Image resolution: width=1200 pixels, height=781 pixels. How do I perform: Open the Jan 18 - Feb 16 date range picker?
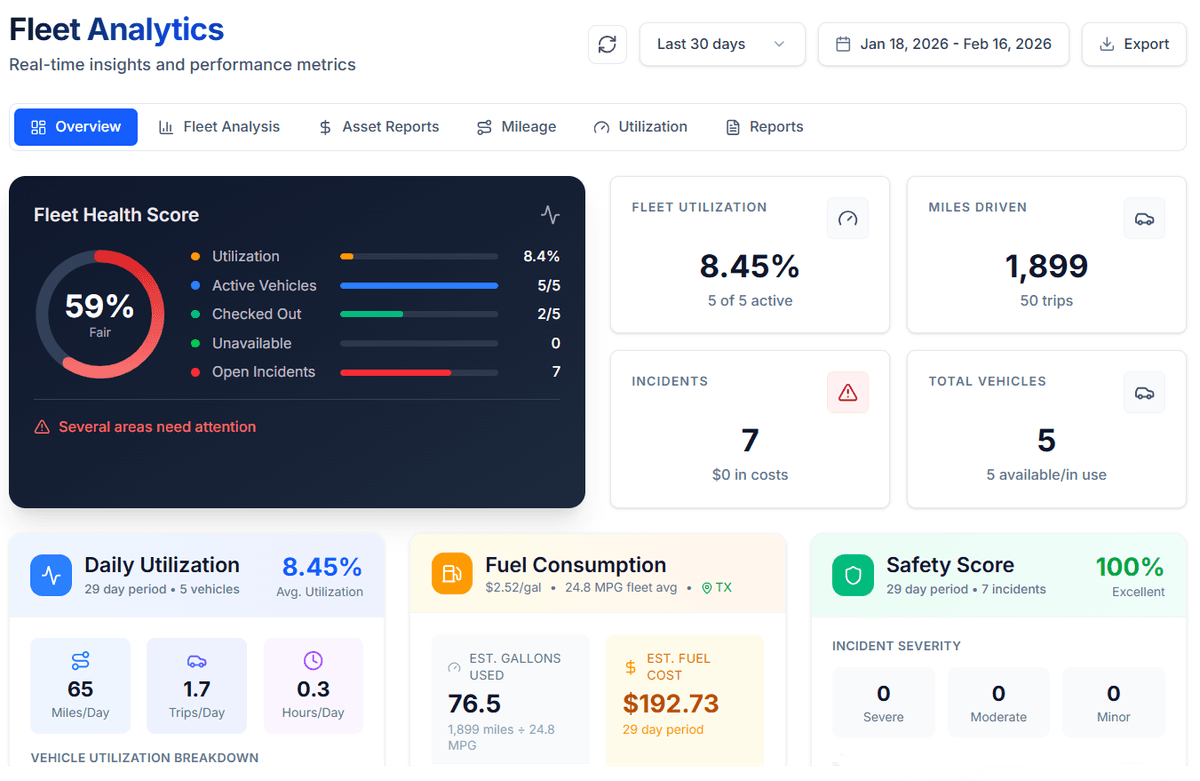943,44
